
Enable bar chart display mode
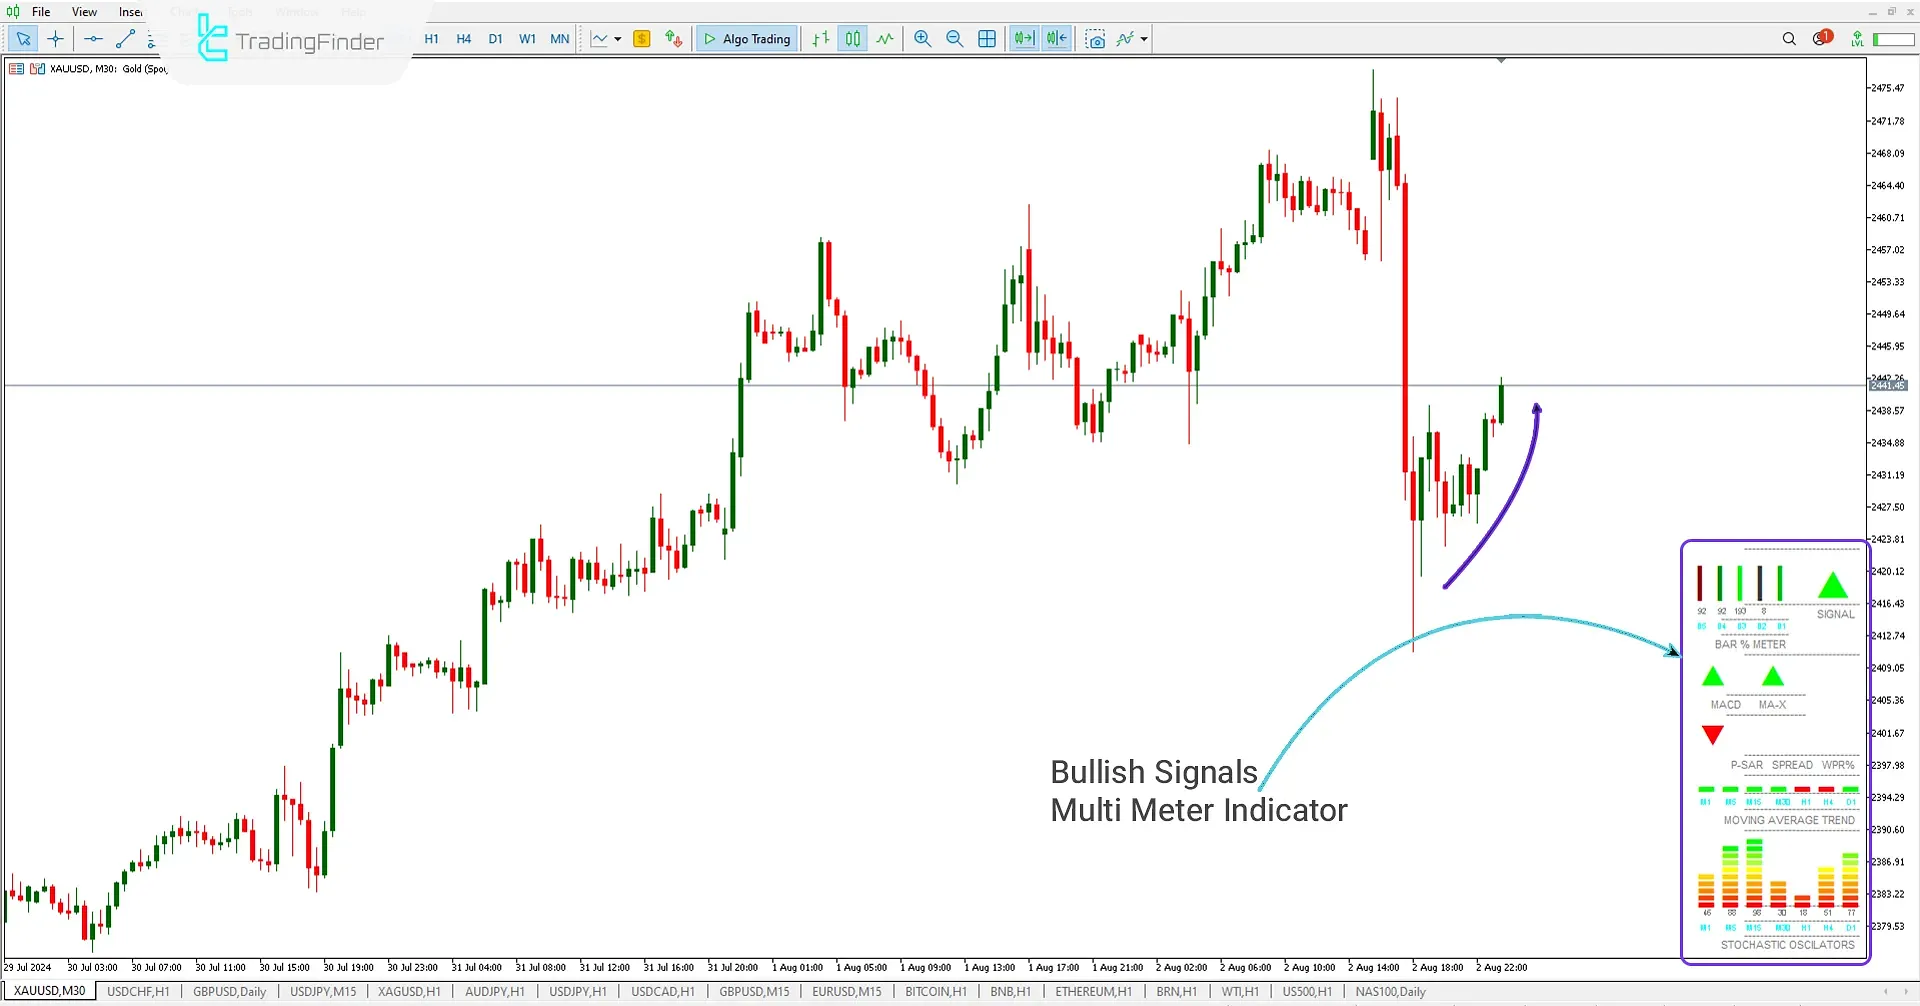click(820, 39)
